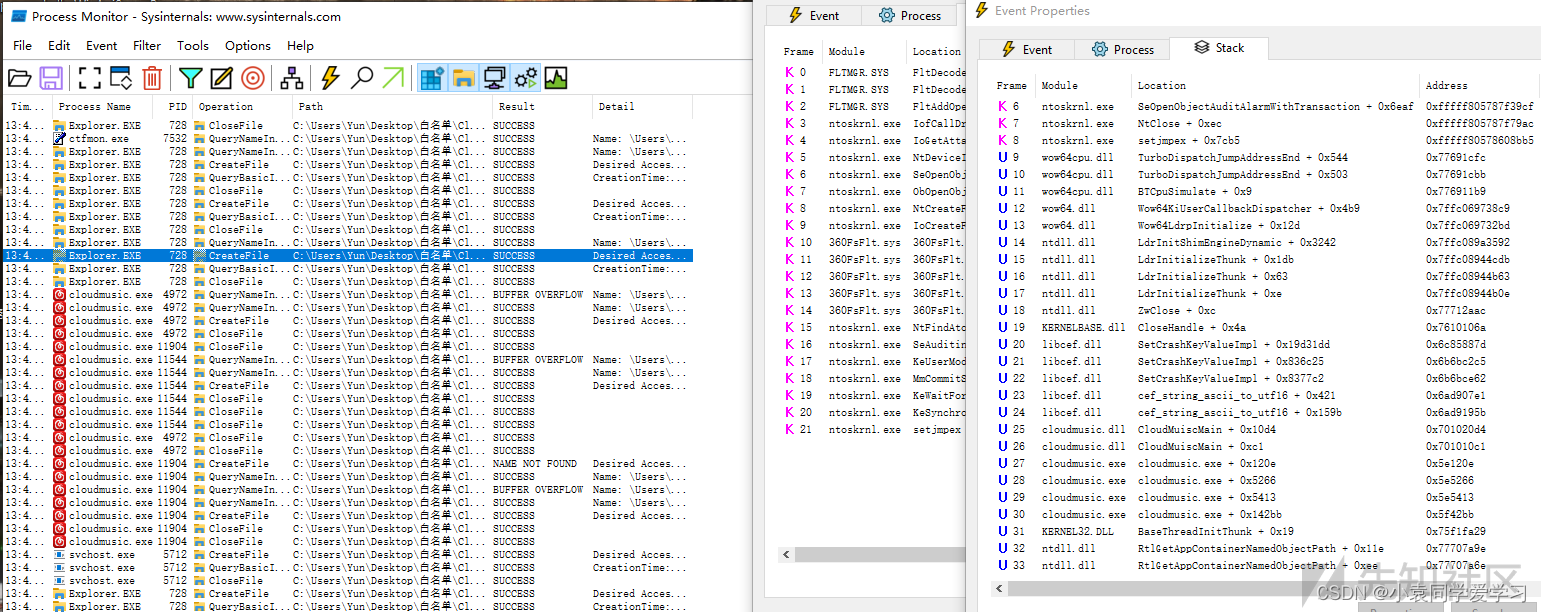This screenshot has height=612, width=1541.
Task: Click the red Clear trash can icon
Action: click(x=152, y=77)
